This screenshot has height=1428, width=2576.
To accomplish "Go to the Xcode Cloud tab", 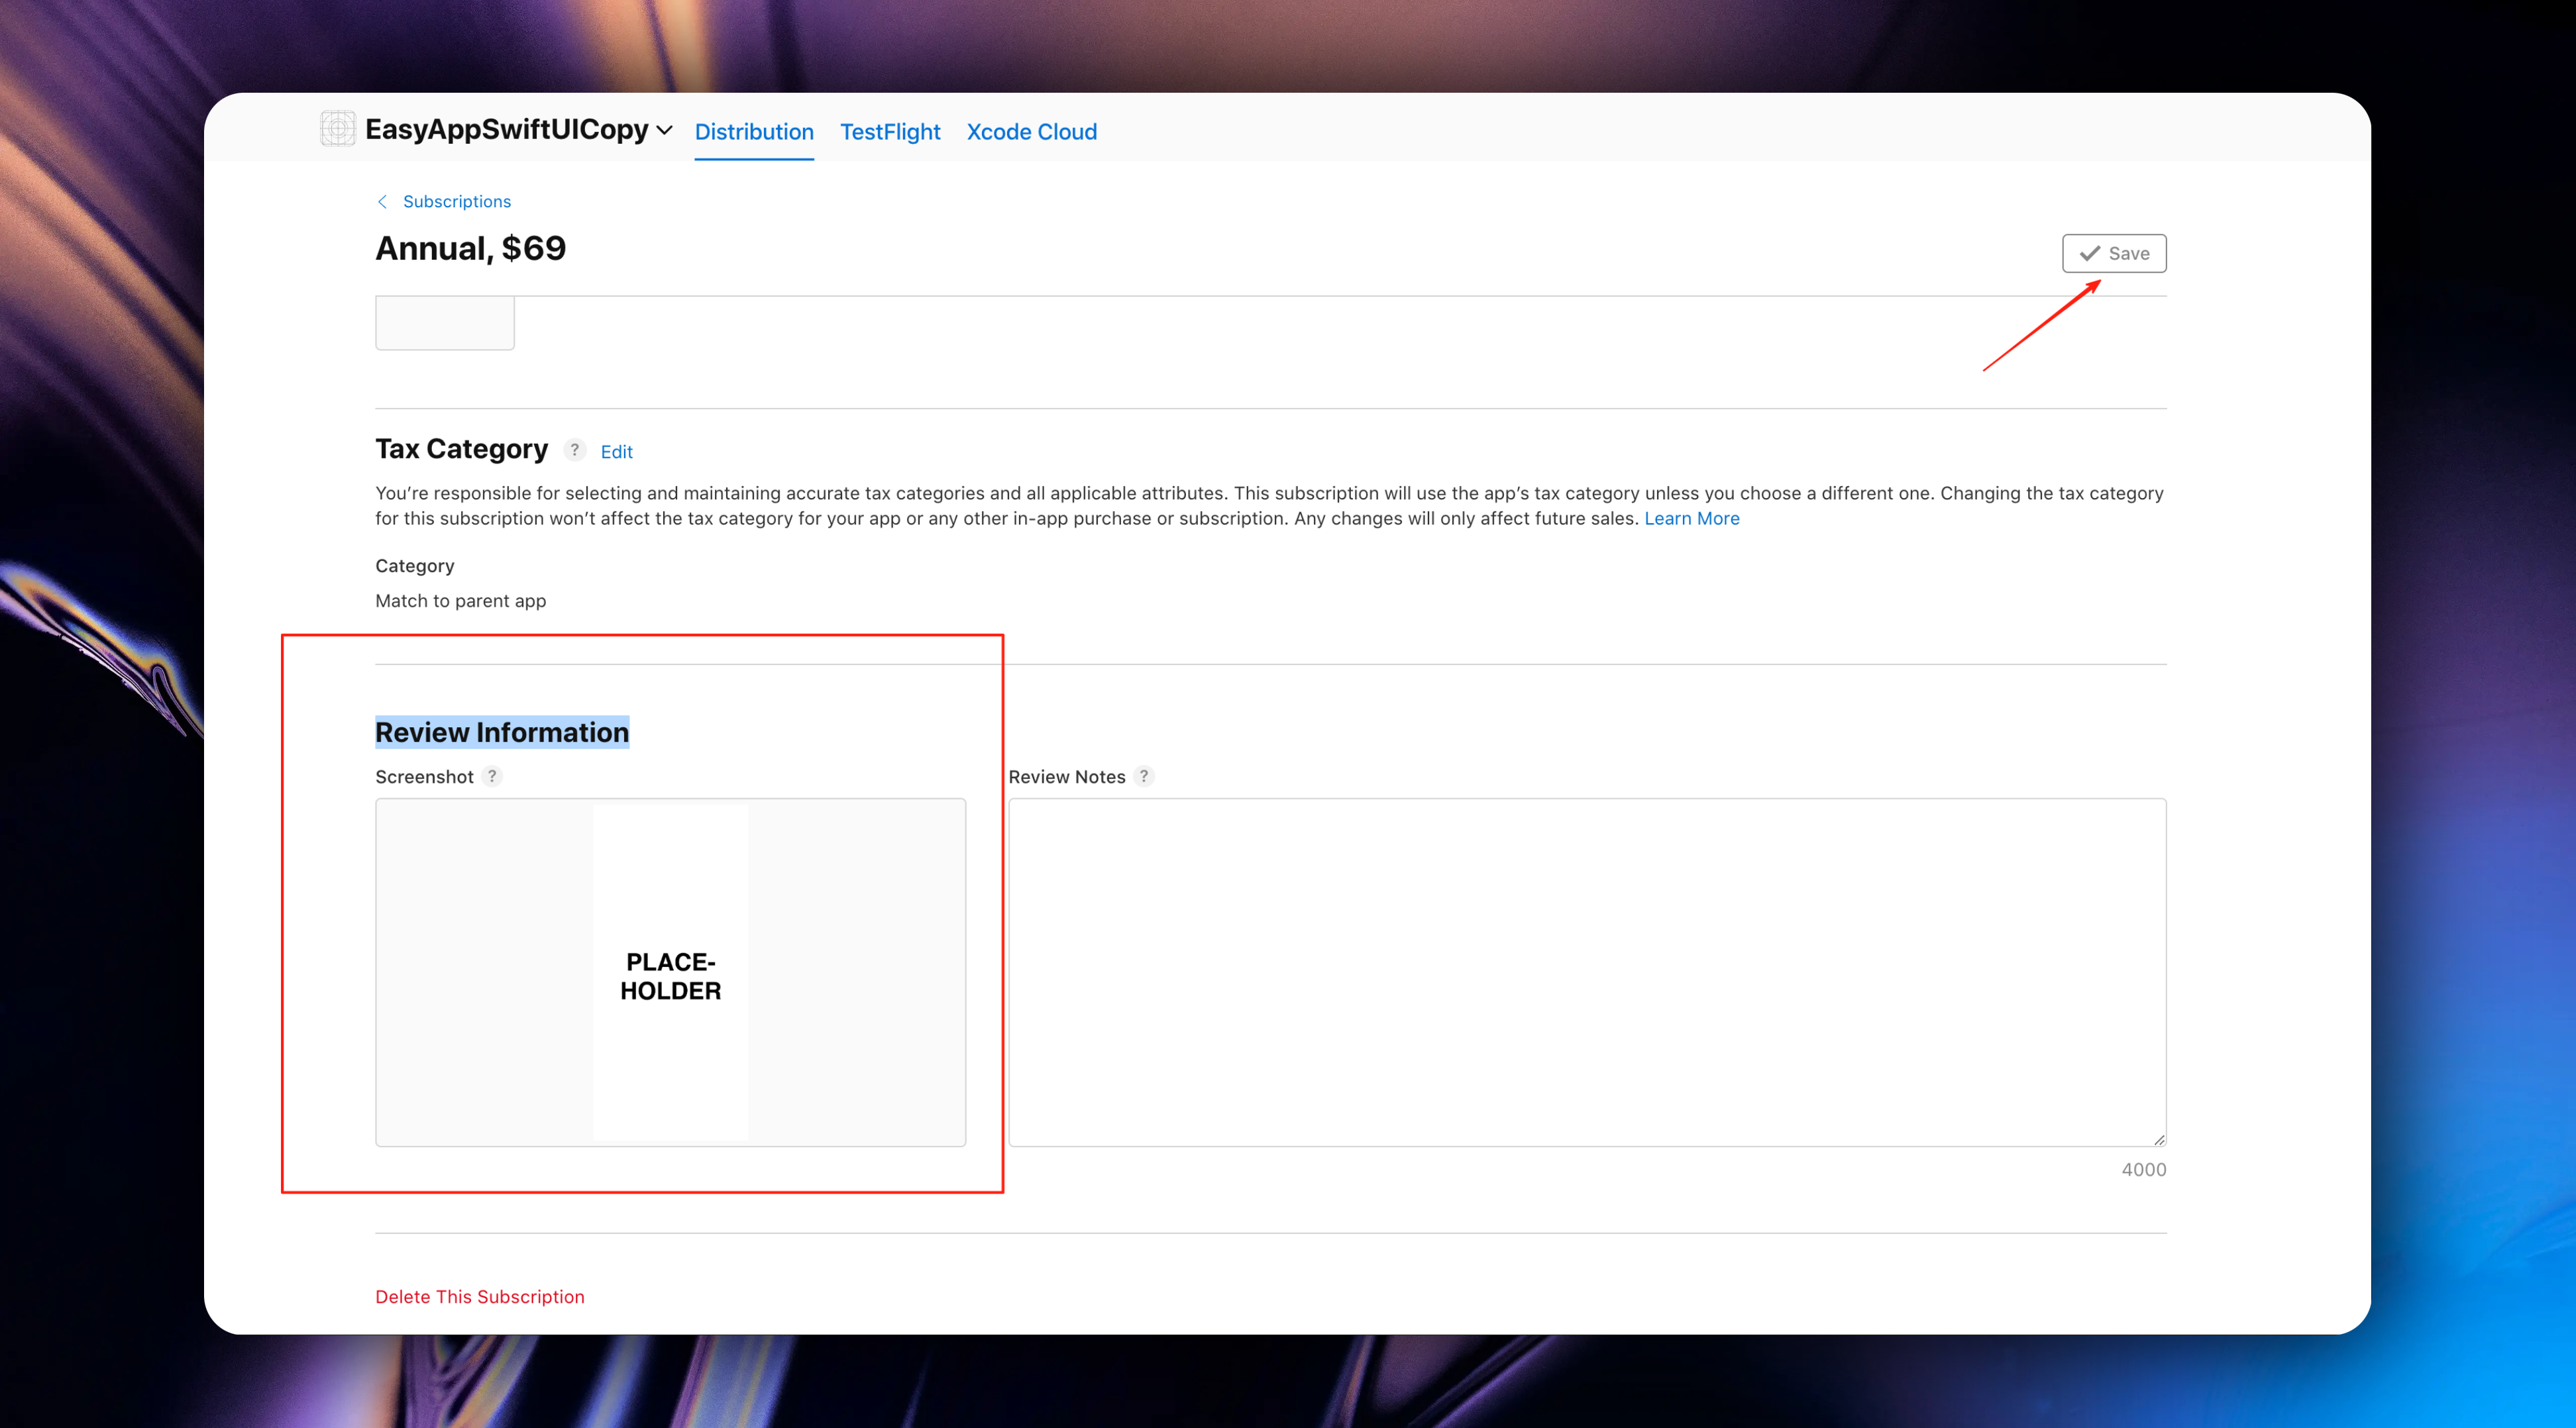I will [x=1031, y=132].
